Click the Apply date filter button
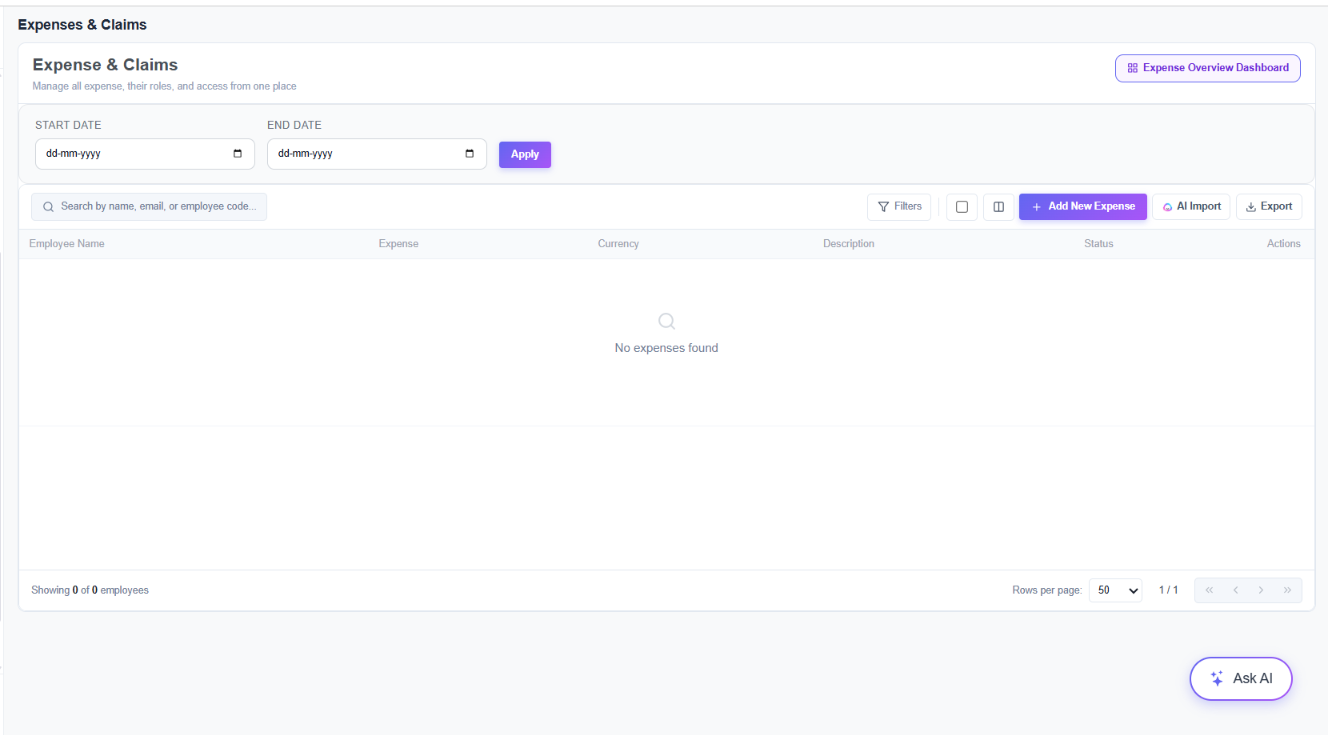Viewport: 1328px width, 735px height. point(525,154)
